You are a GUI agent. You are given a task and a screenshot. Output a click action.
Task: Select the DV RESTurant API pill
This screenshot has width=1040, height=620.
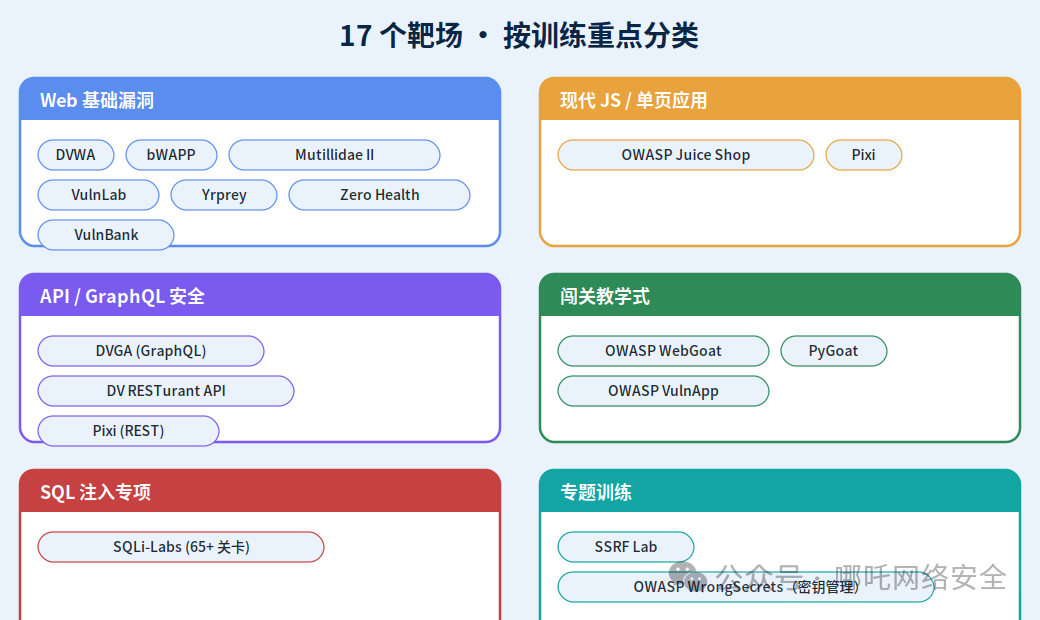click(166, 391)
